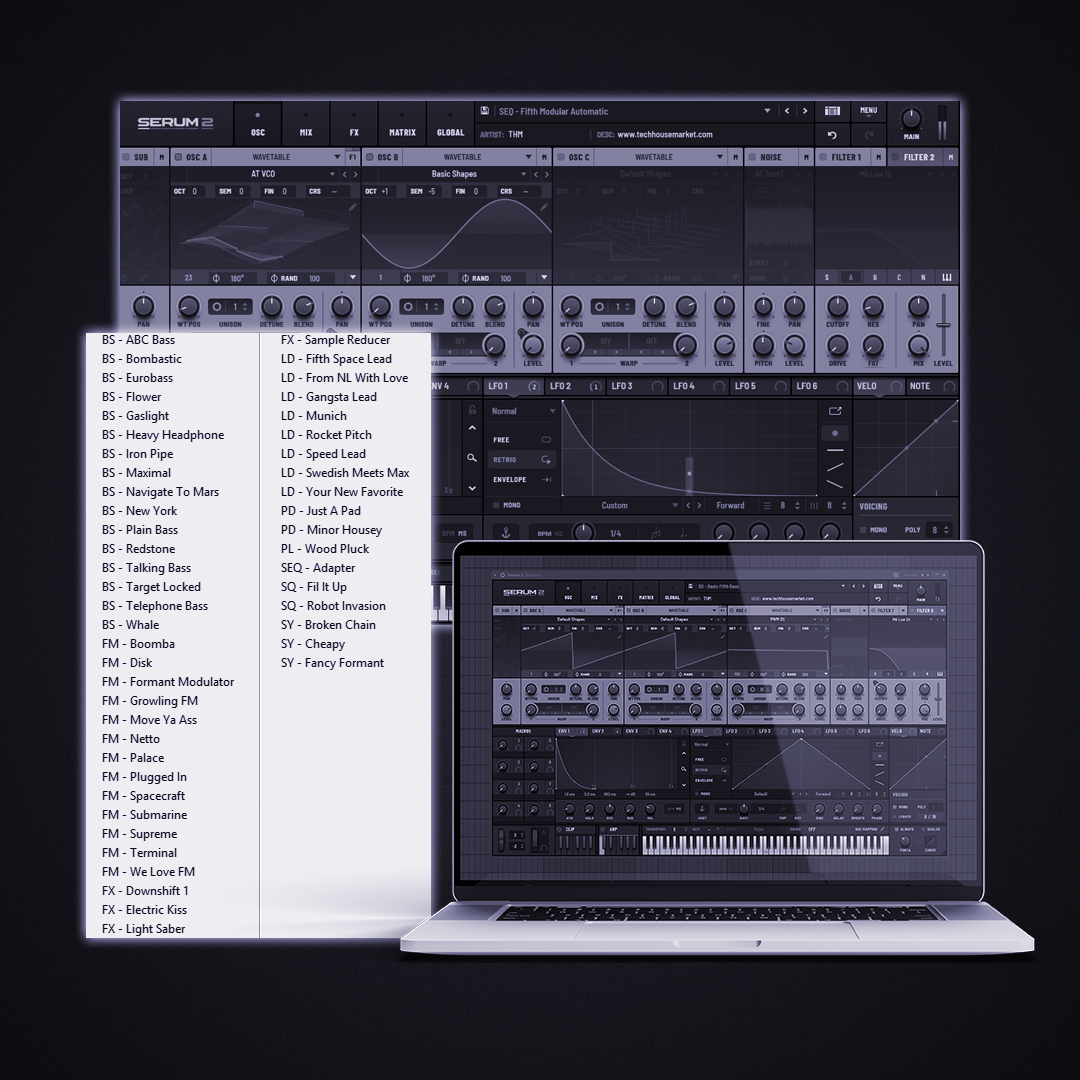
Task: Go to next preset arrow
Action: click(804, 111)
